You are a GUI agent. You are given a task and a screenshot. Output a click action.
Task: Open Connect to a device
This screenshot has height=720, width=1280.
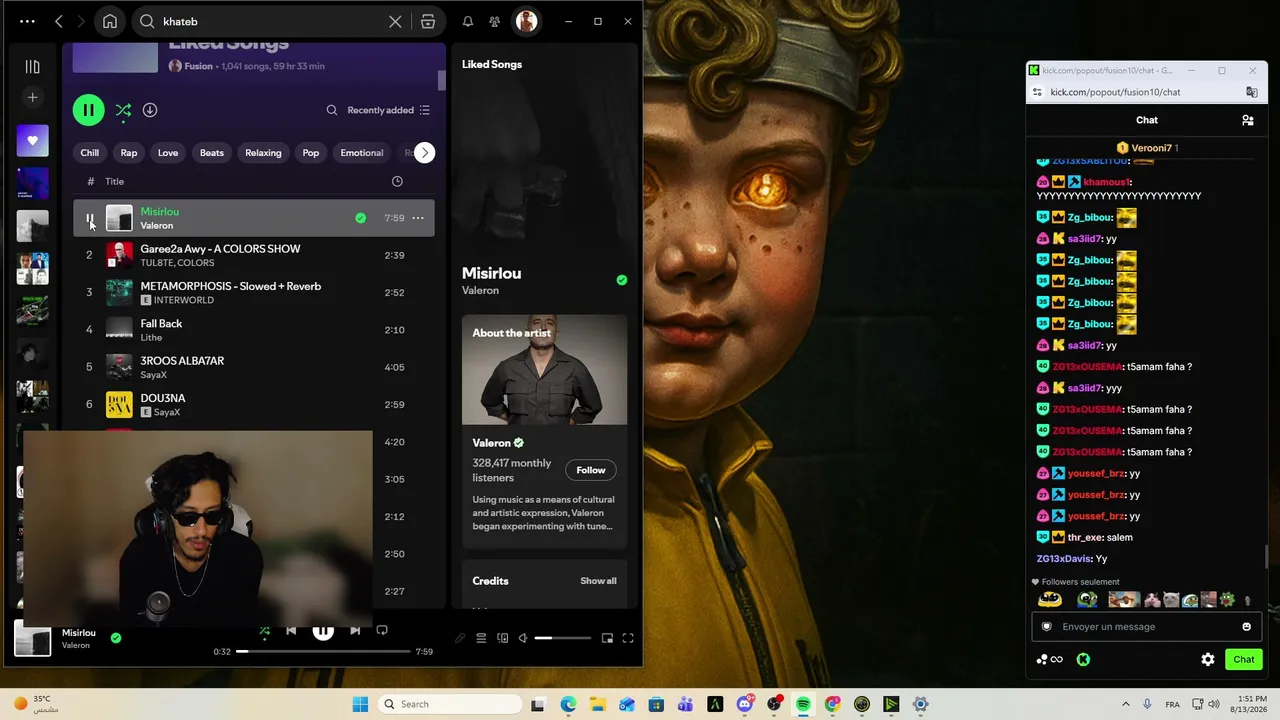click(x=503, y=638)
